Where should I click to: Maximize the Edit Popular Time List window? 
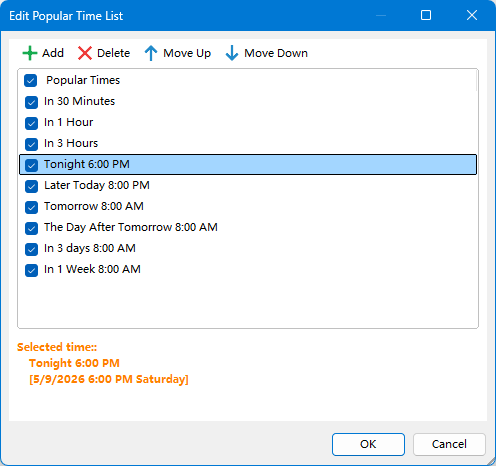tap(426, 15)
